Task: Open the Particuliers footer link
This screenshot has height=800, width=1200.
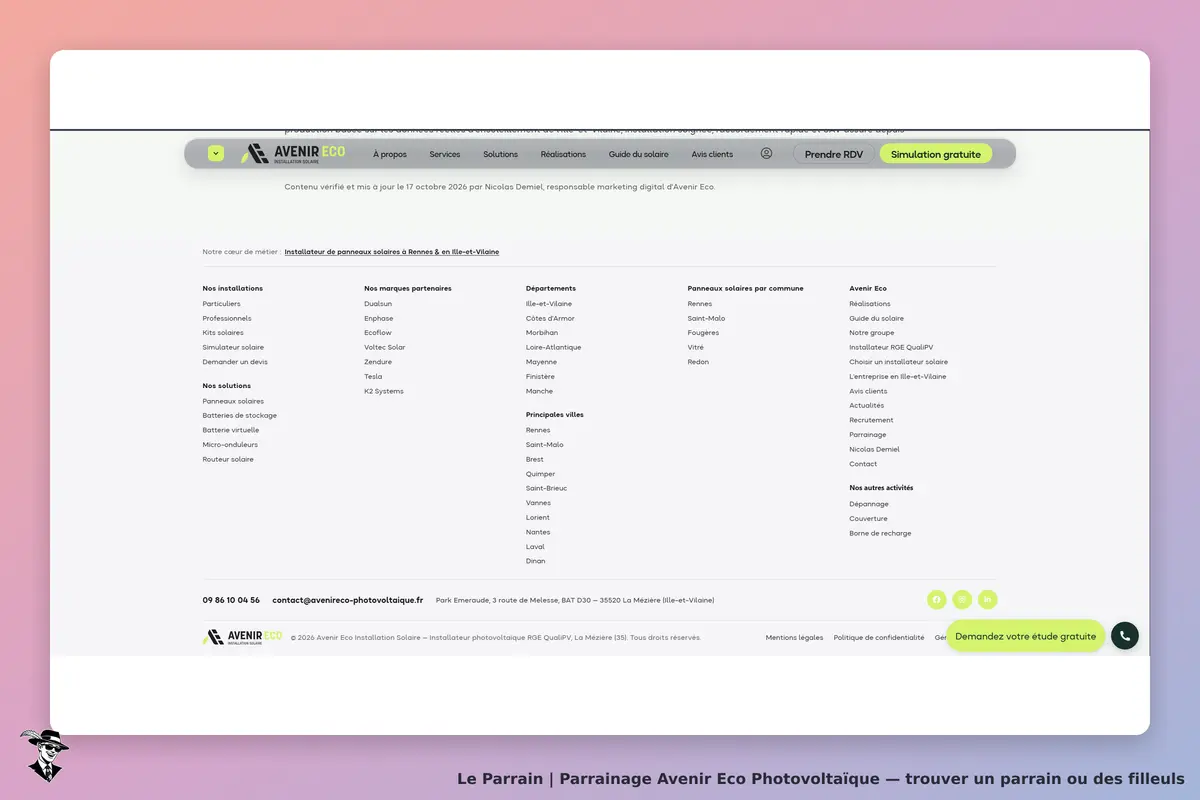Action: [x=222, y=304]
